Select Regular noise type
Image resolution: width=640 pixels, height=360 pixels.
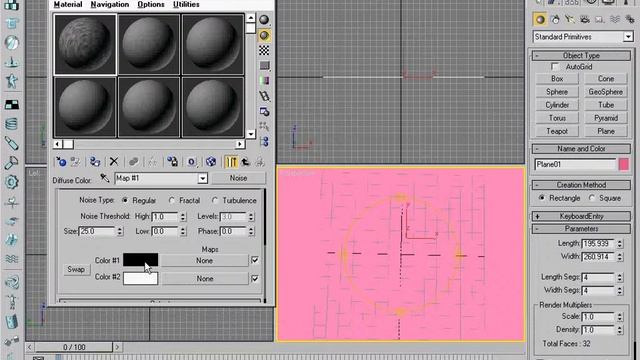(x=125, y=200)
